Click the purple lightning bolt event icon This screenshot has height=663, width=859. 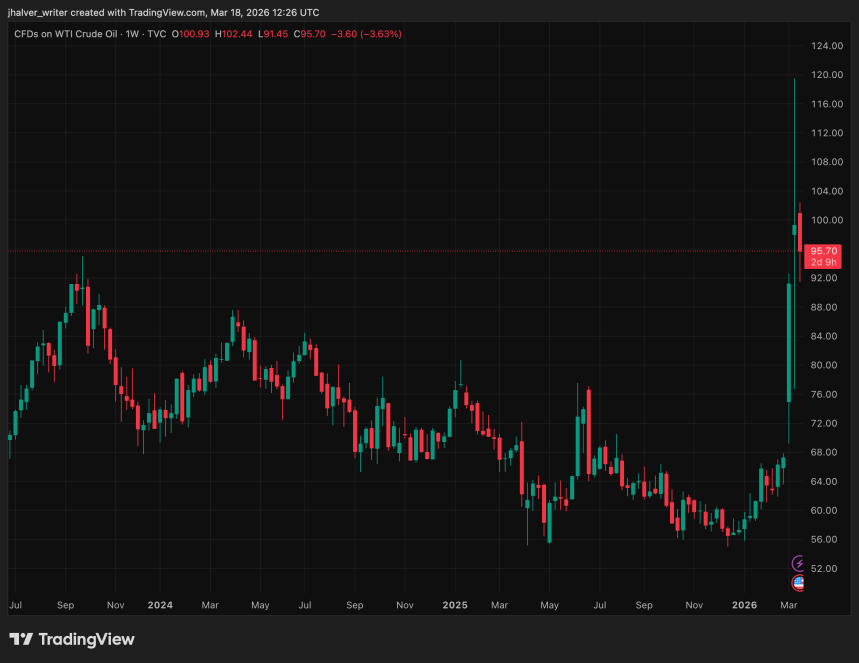click(798, 564)
